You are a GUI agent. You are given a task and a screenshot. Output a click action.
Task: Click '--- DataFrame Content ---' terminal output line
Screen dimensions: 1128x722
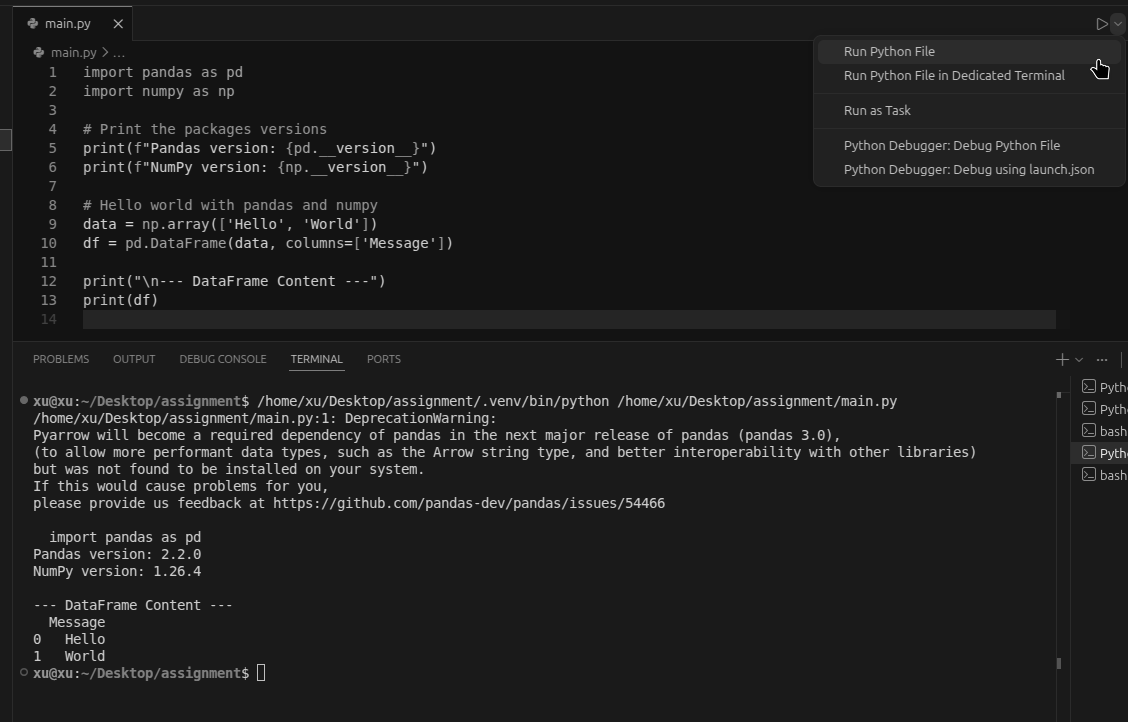(133, 606)
